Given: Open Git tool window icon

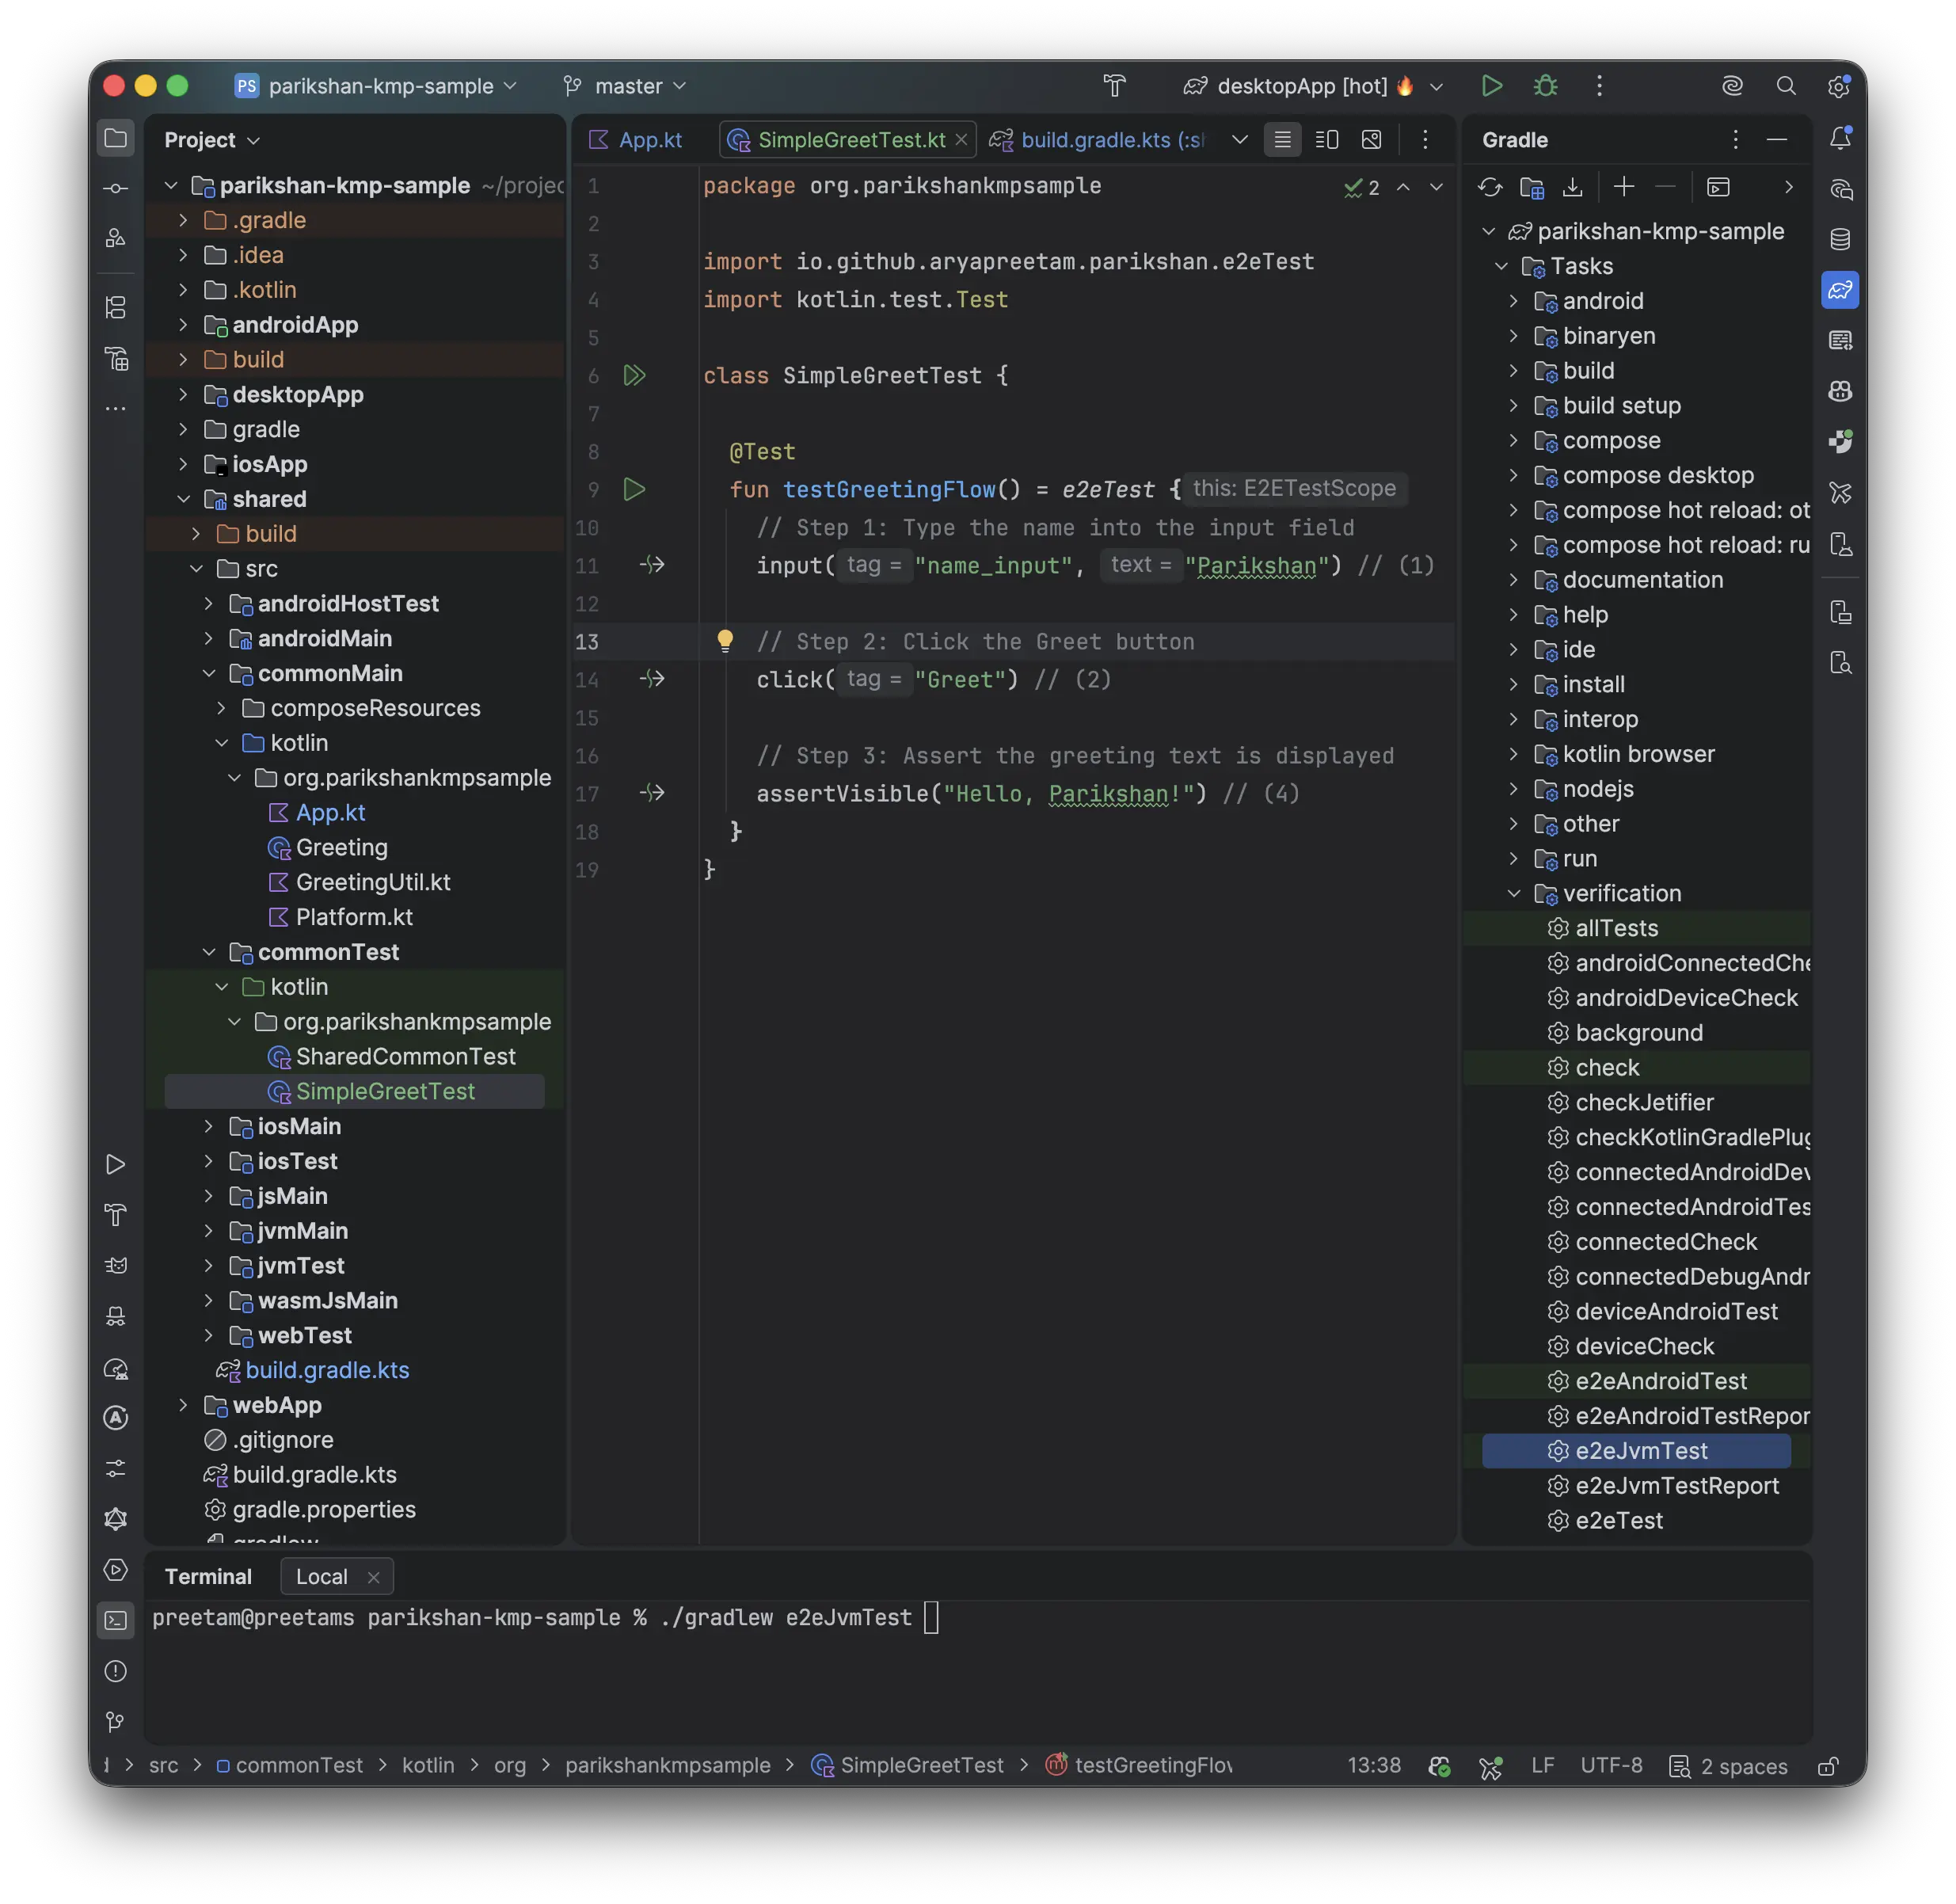Looking at the screenshot, I should [116, 1721].
